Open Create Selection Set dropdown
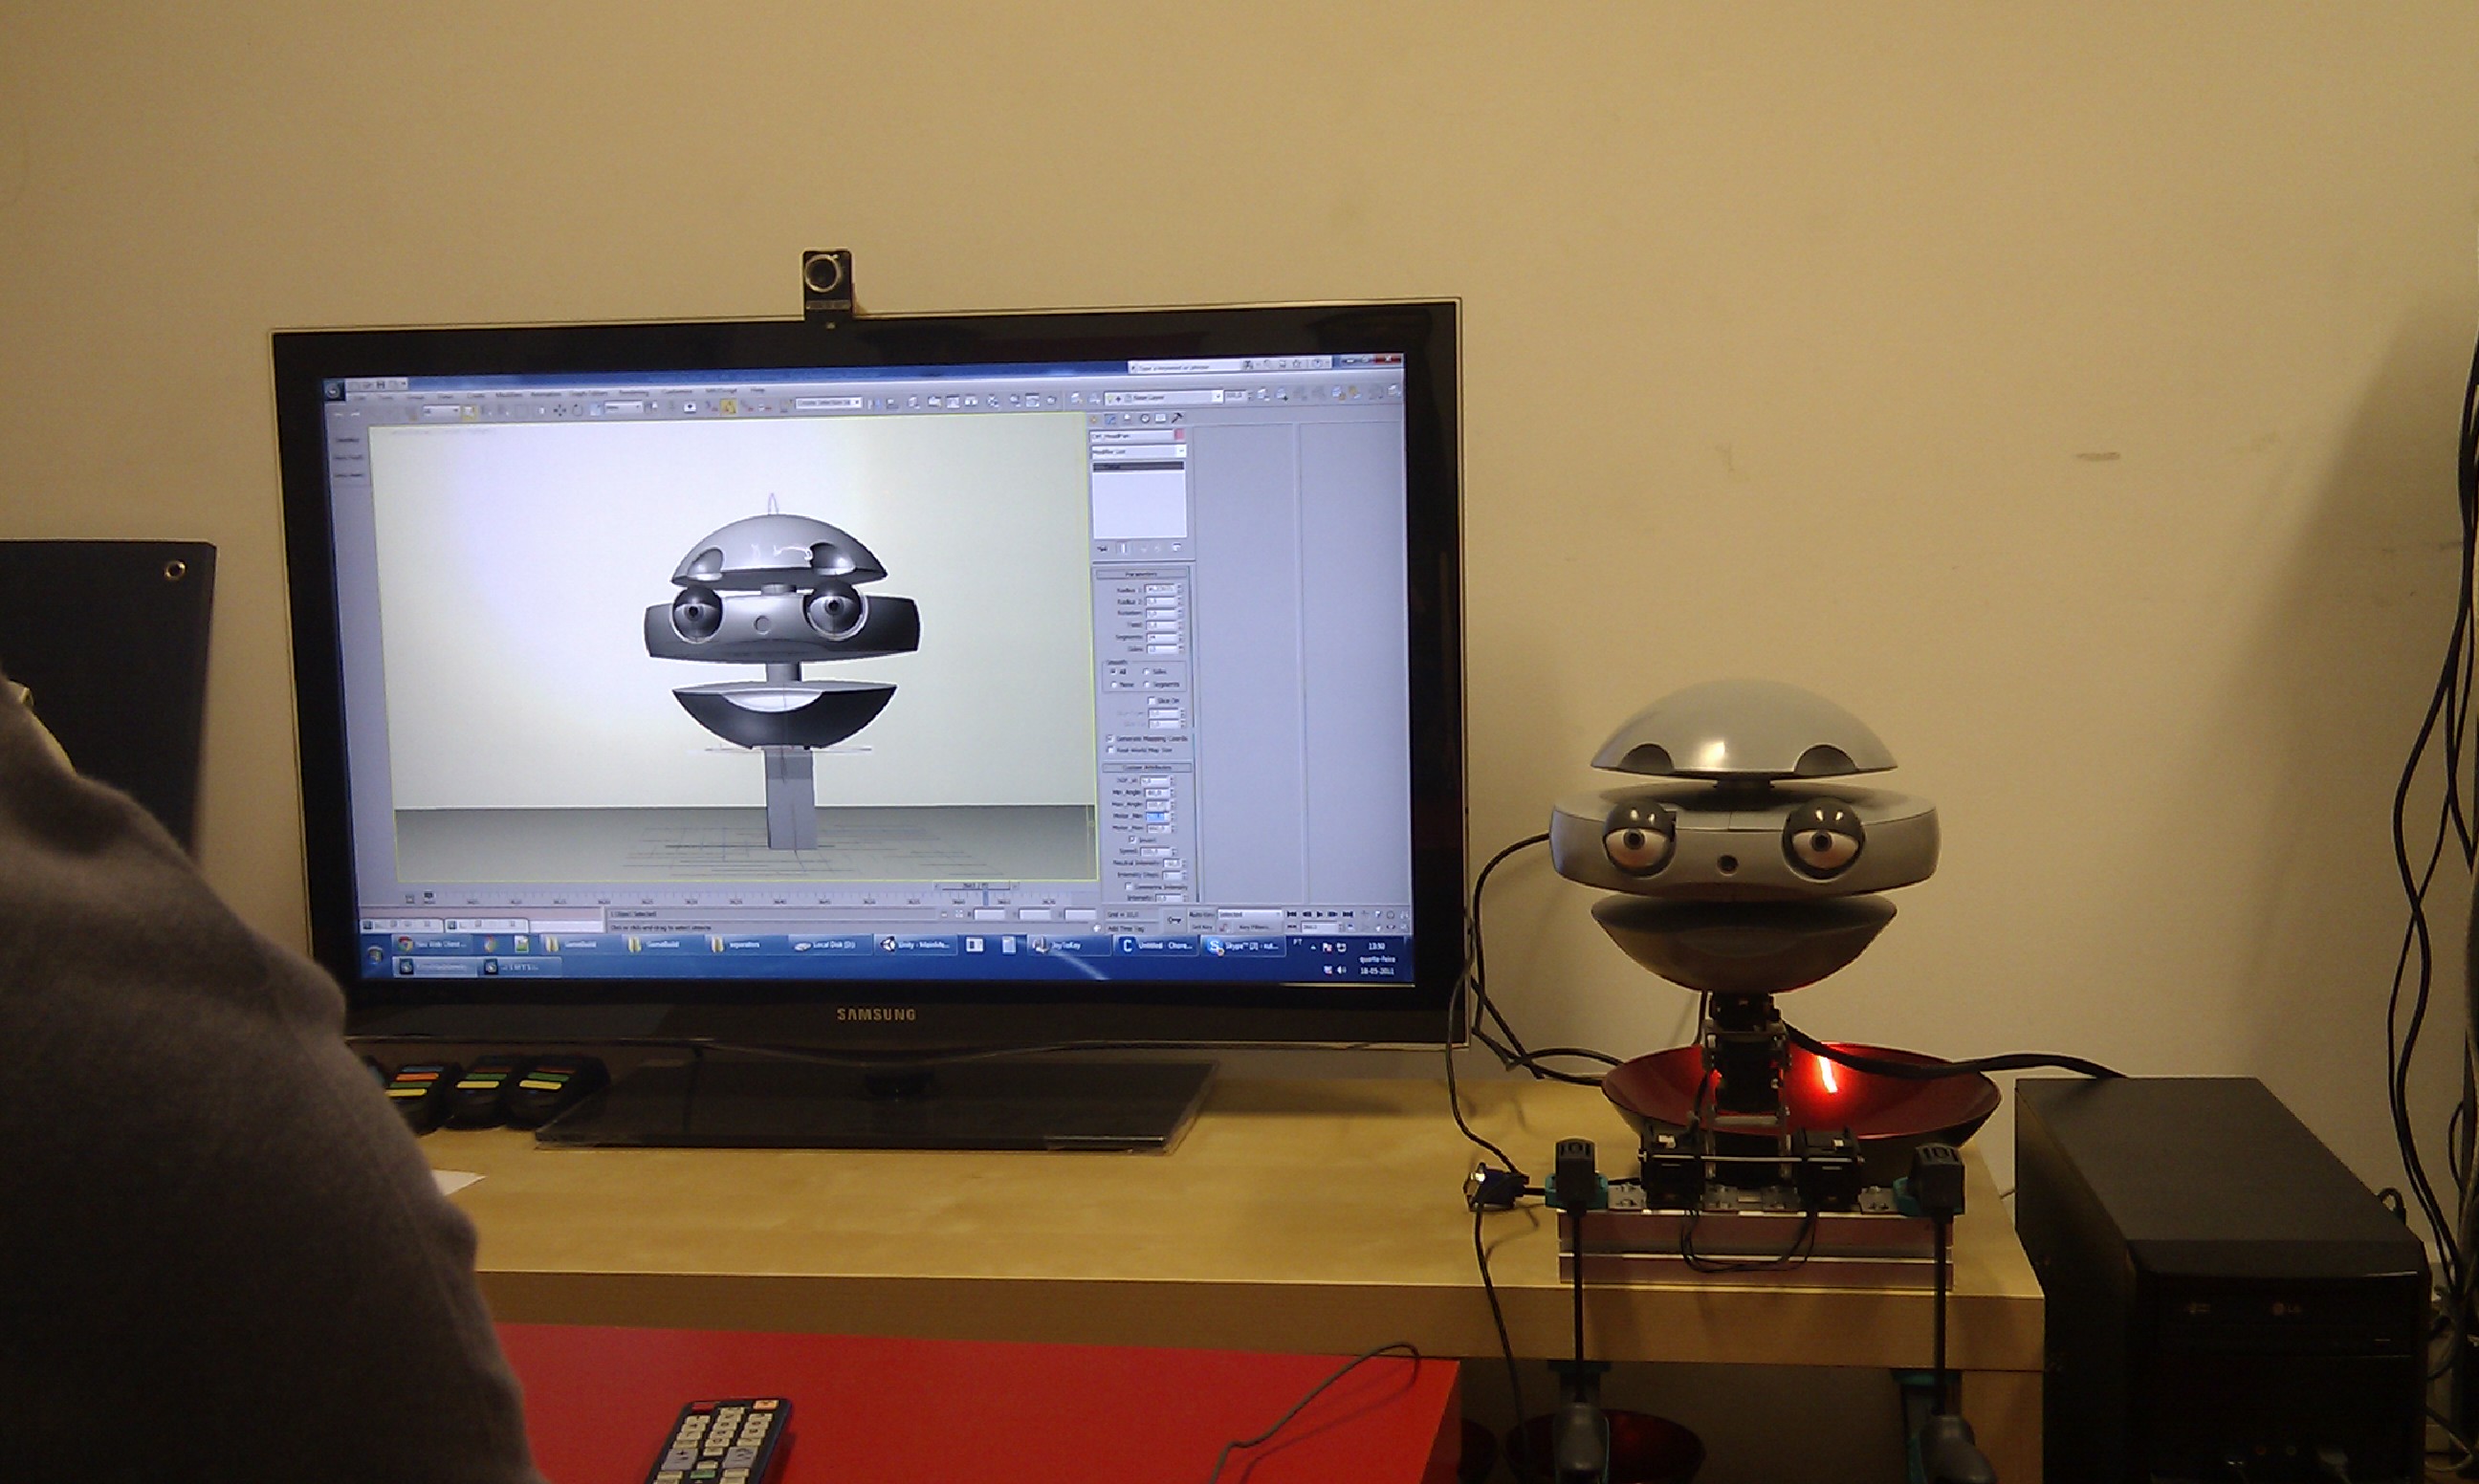 (829, 403)
